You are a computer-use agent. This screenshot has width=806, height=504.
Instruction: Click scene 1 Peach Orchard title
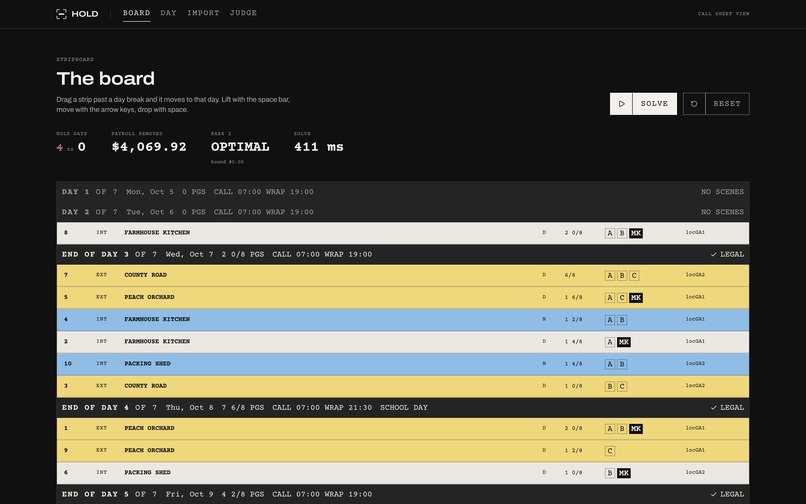click(x=149, y=428)
